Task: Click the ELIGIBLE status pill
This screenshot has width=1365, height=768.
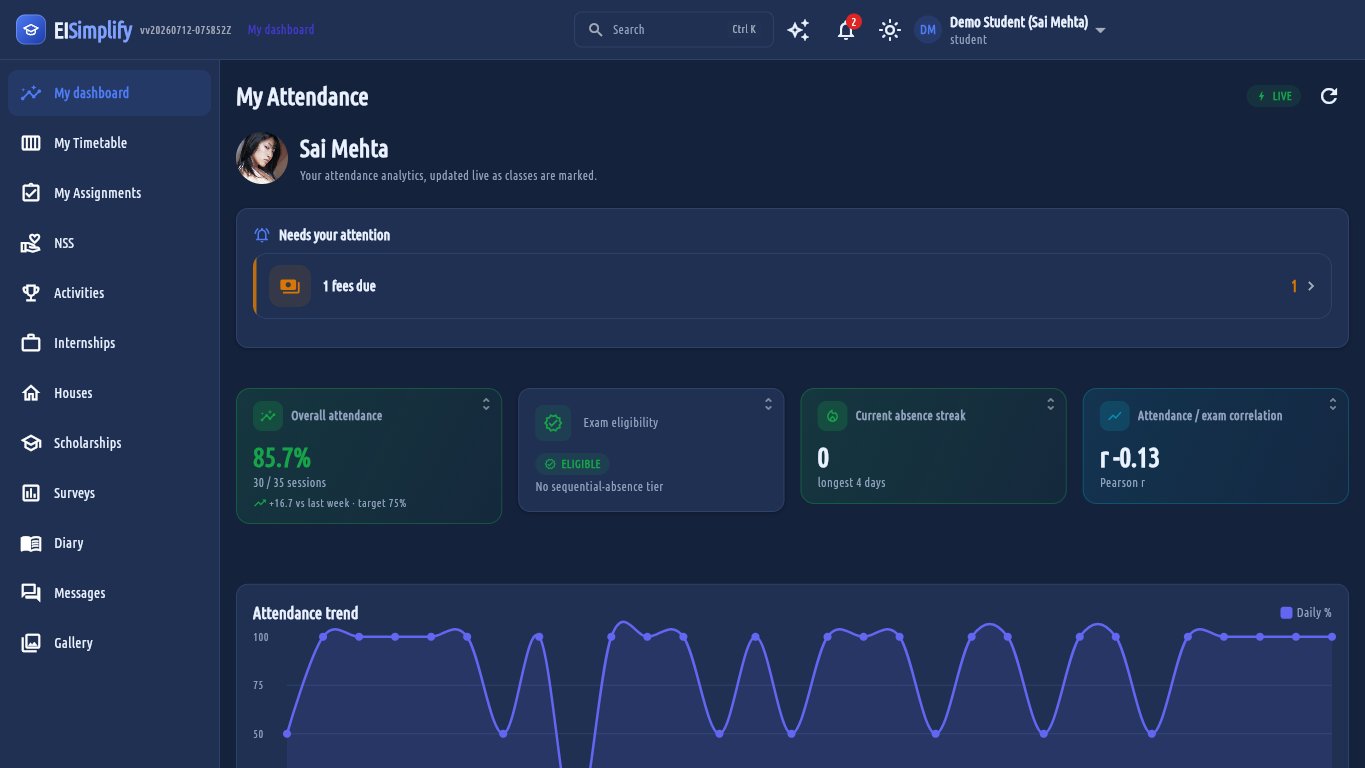Action: click(x=572, y=464)
